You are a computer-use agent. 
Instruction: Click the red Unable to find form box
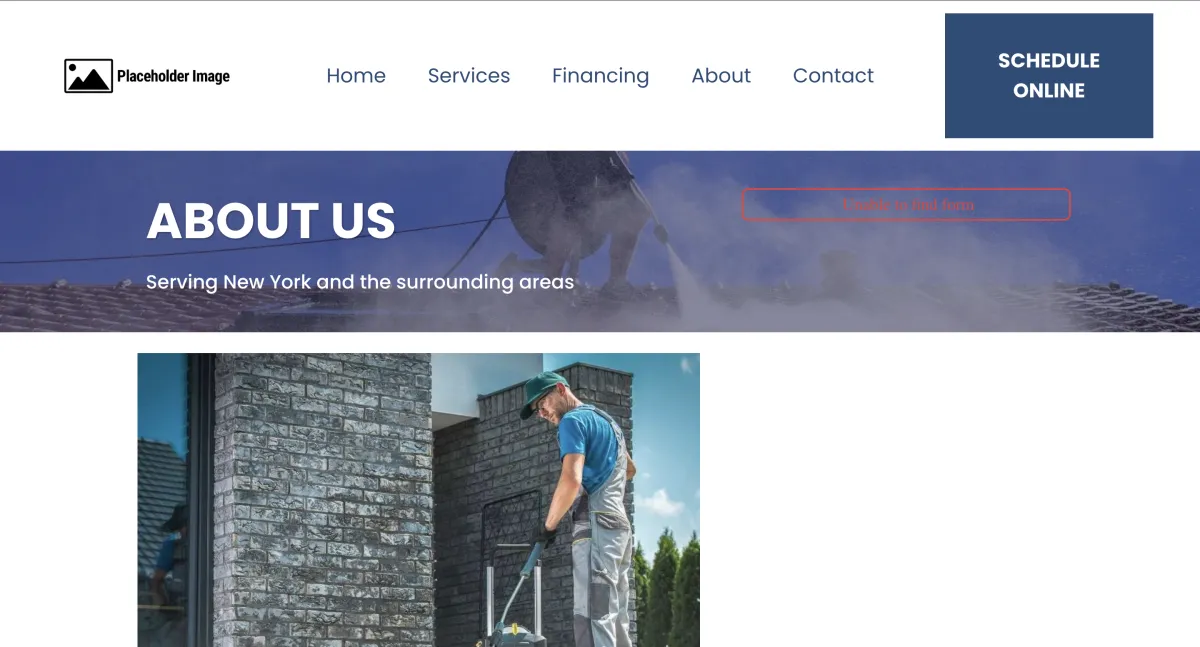906,204
